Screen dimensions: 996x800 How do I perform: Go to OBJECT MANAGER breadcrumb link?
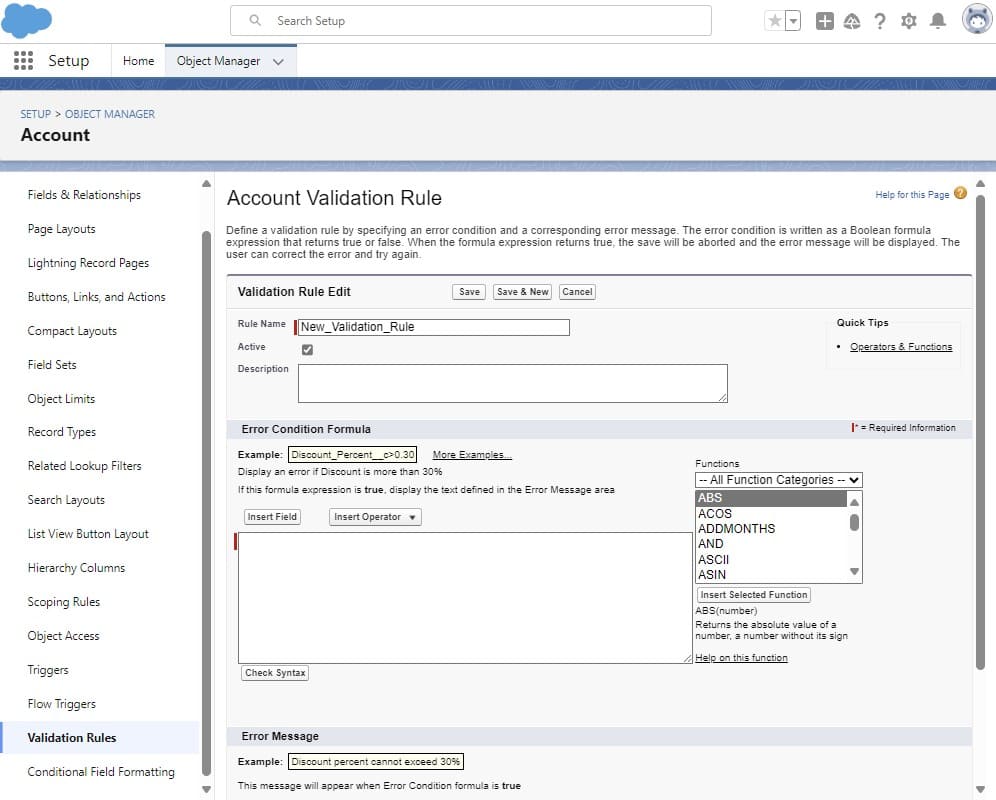pyautogui.click(x=110, y=114)
